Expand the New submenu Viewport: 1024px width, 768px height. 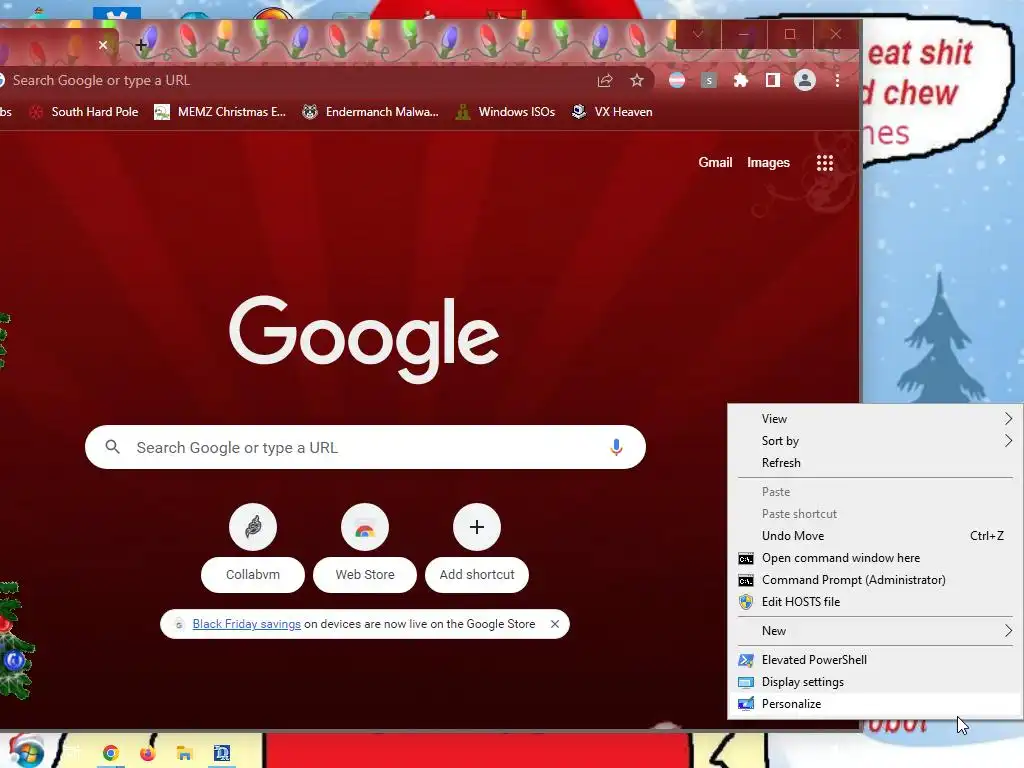tap(875, 631)
